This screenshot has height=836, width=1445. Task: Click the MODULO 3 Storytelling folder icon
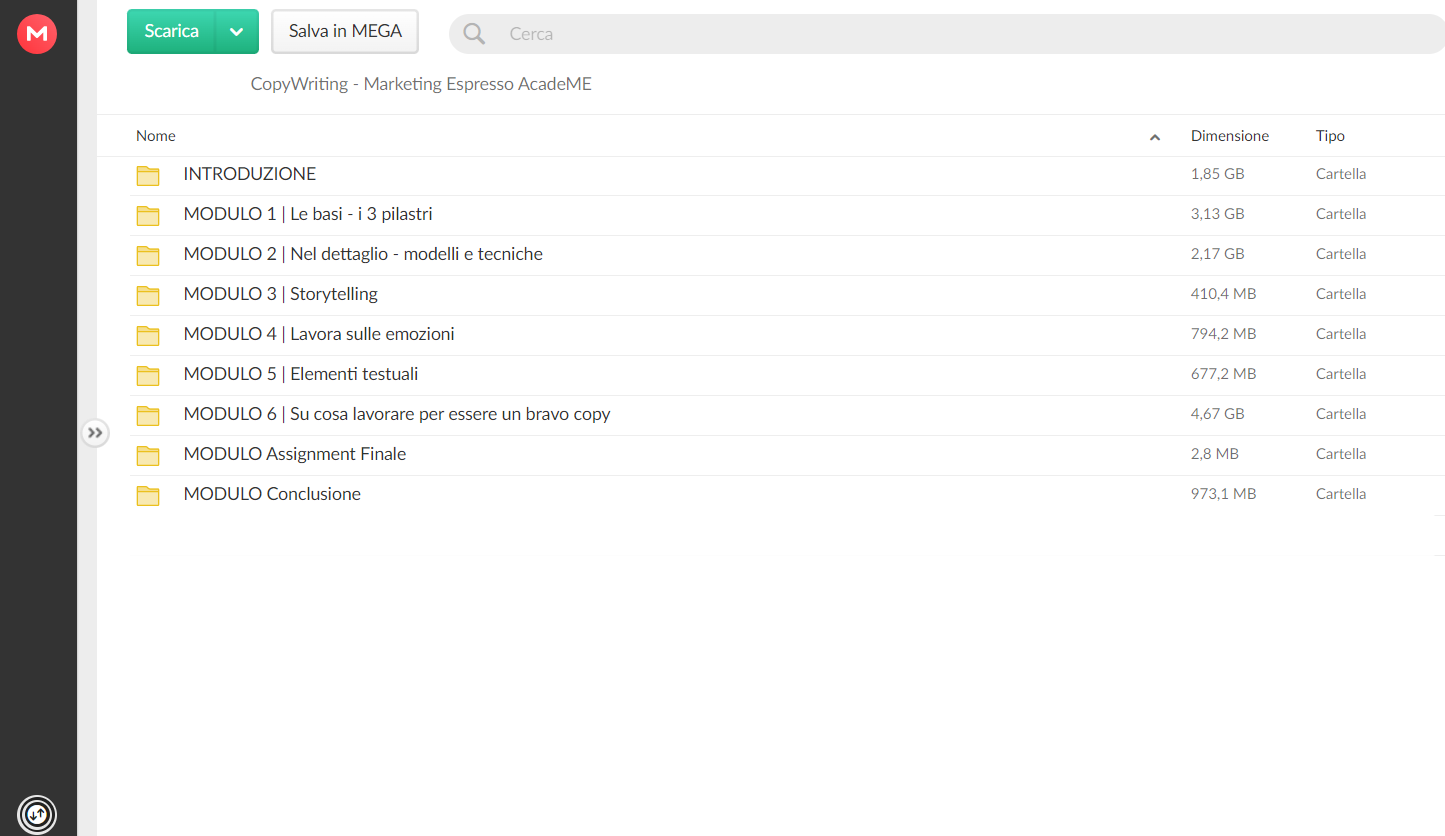pyautogui.click(x=148, y=295)
